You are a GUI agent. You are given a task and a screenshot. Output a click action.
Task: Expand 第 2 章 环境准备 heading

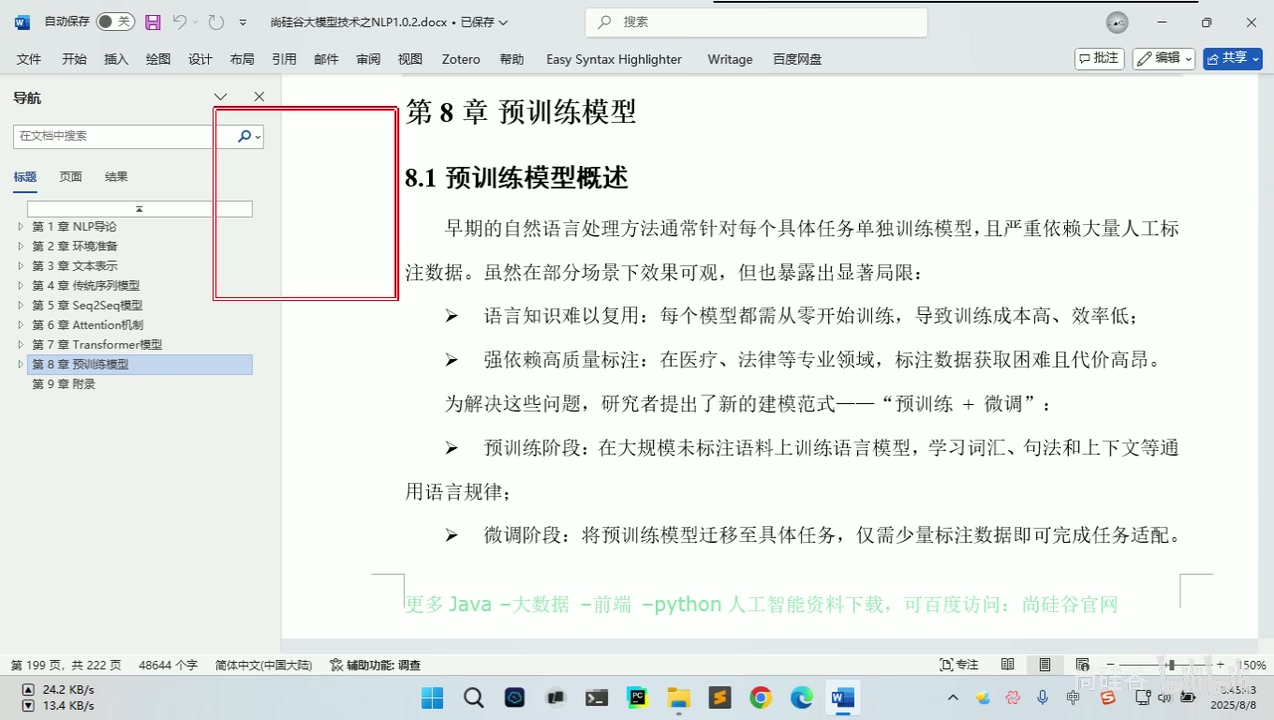pos(20,246)
